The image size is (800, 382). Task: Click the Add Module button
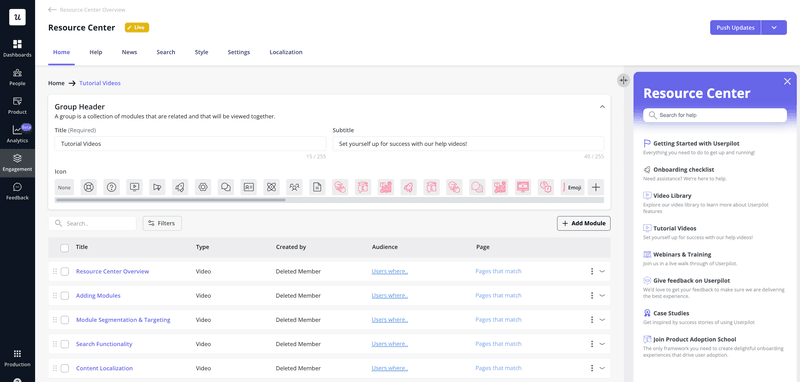(x=584, y=223)
